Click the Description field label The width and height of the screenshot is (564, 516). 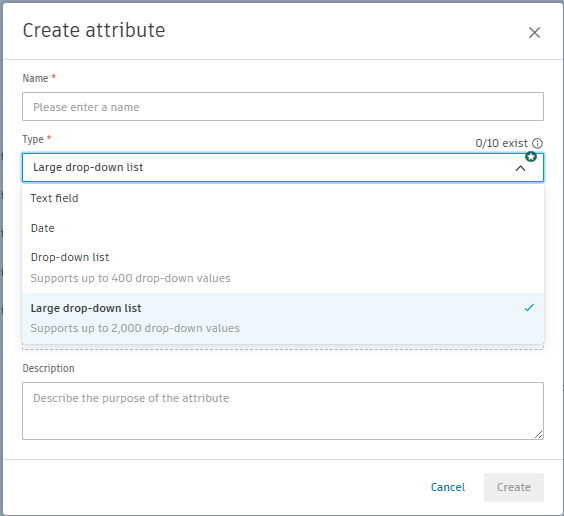(x=49, y=369)
